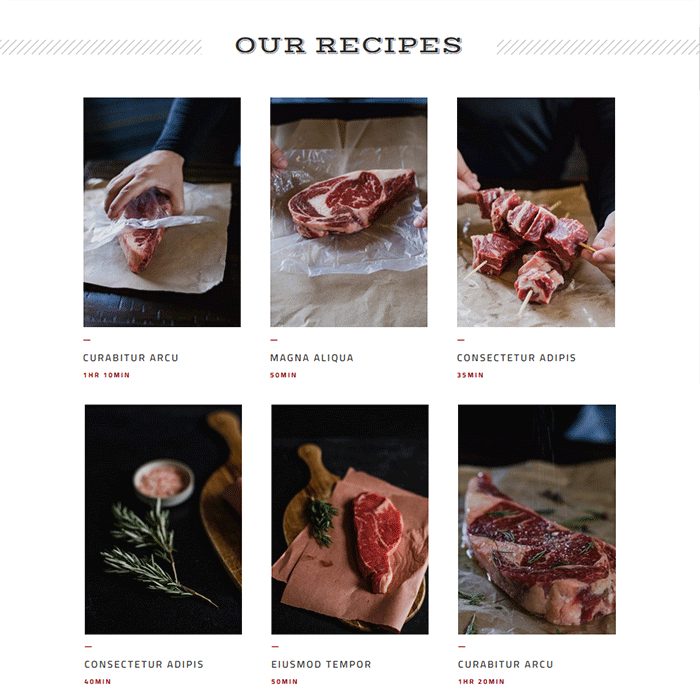The height and width of the screenshot is (700, 700).
Task: Click the bottom-row Curabitur Arcu title
Action: (505, 664)
